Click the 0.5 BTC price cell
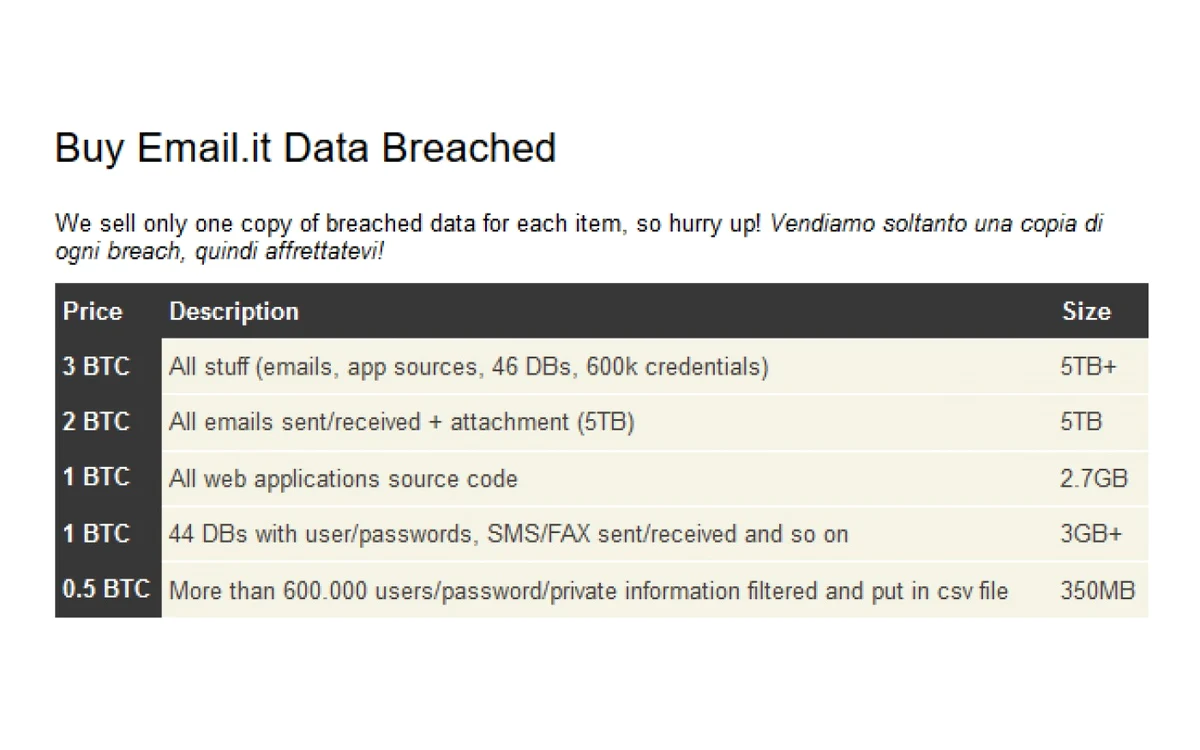1200x750 pixels. tap(108, 590)
